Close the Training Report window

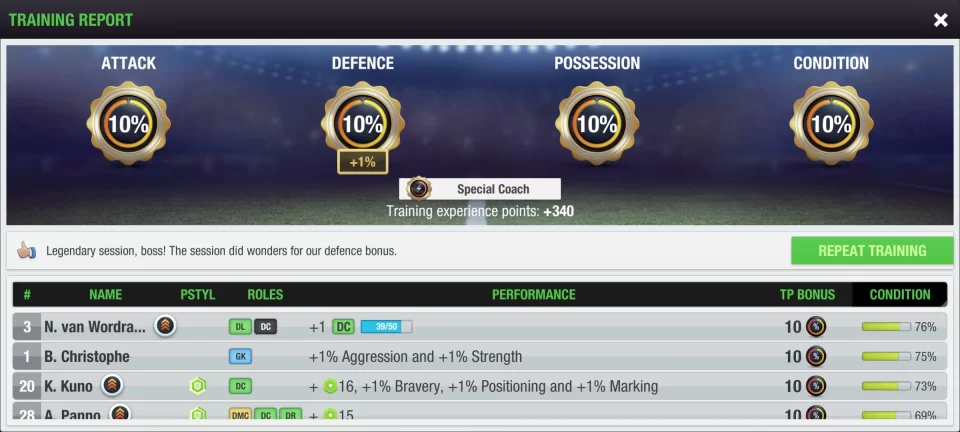point(940,20)
